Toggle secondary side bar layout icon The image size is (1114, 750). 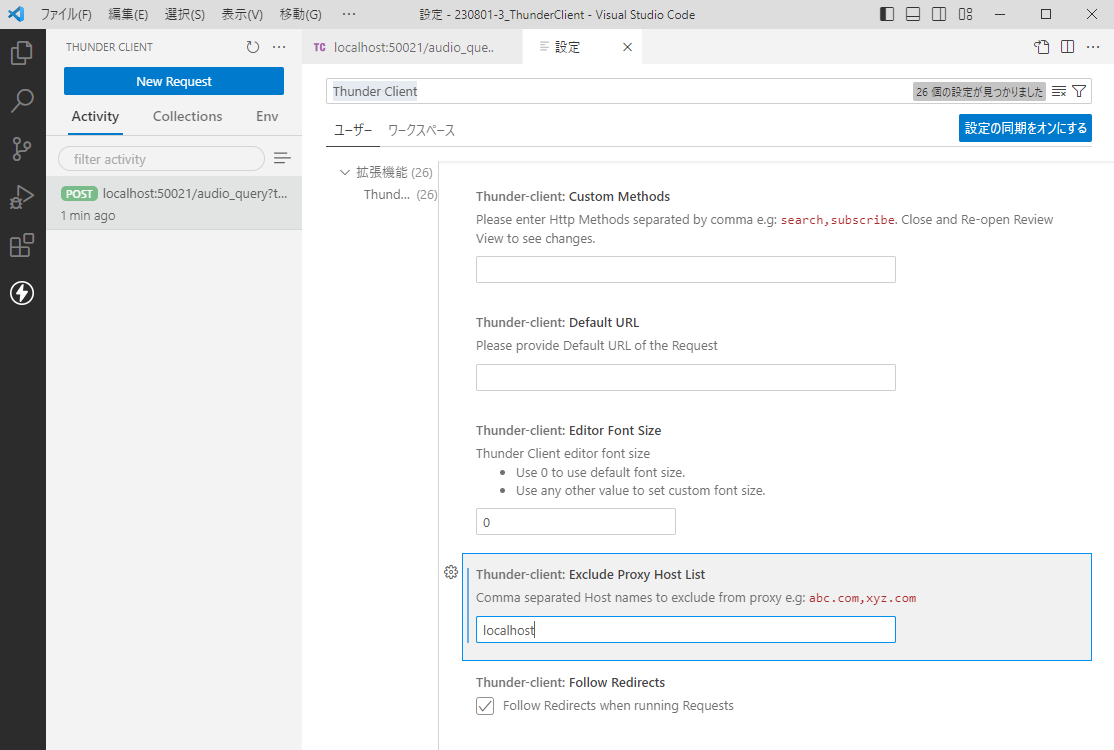pos(939,14)
